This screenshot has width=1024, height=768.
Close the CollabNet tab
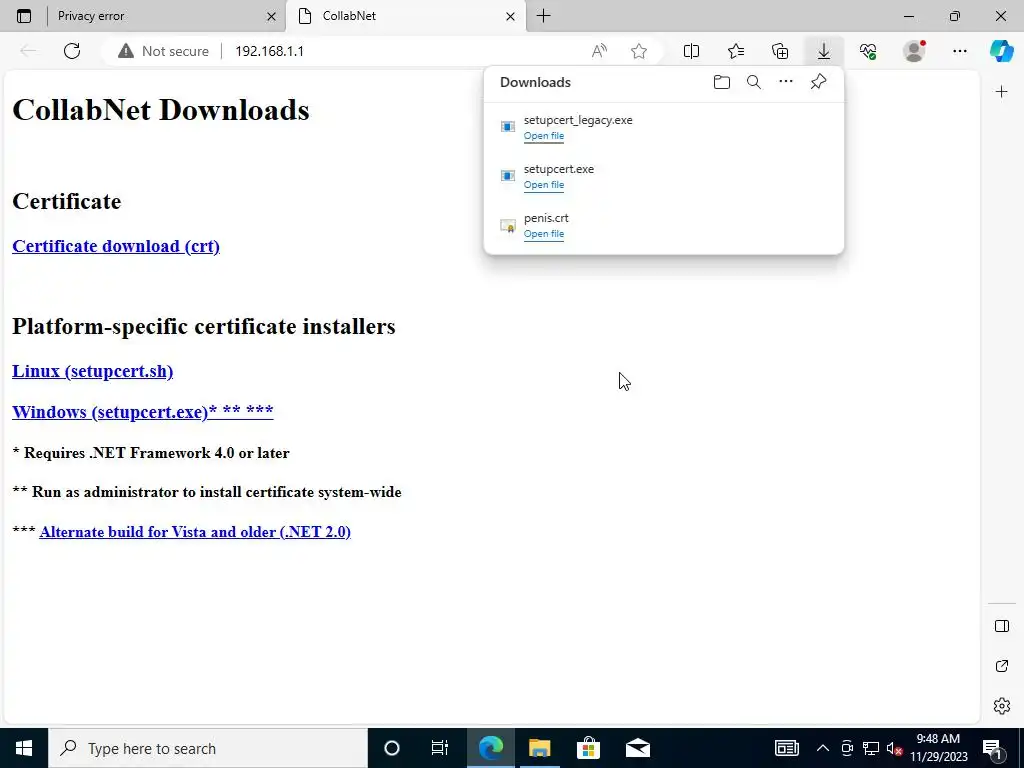(511, 16)
